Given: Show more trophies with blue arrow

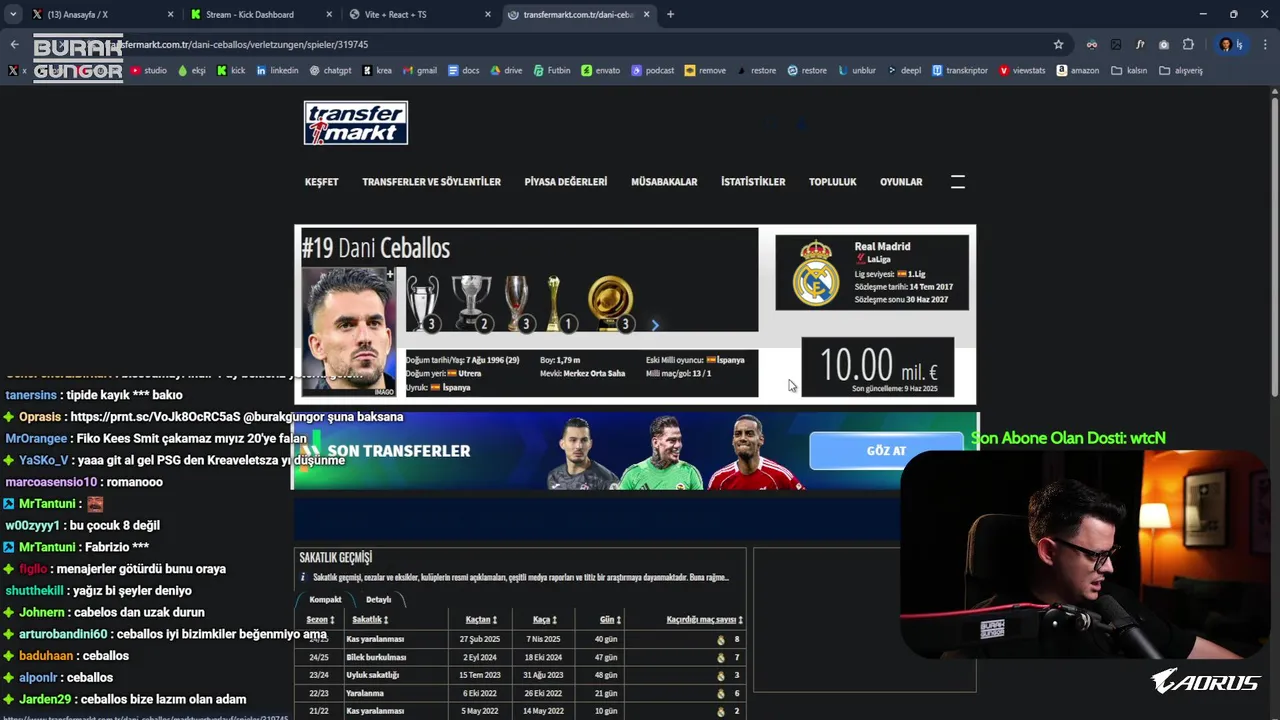Looking at the screenshot, I should (x=655, y=325).
